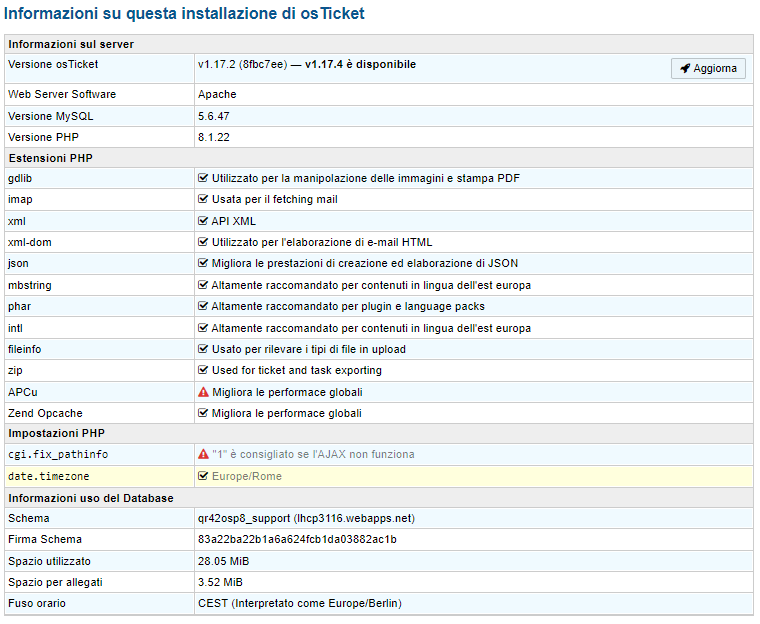This screenshot has height=624, width=760.
Task: Click the imap extension checkmark
Action: point(203,199)
